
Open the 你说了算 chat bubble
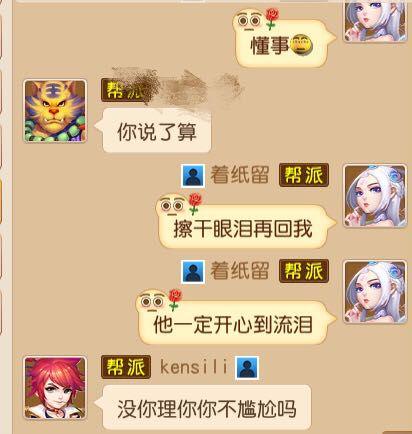(x=157, y=131)
